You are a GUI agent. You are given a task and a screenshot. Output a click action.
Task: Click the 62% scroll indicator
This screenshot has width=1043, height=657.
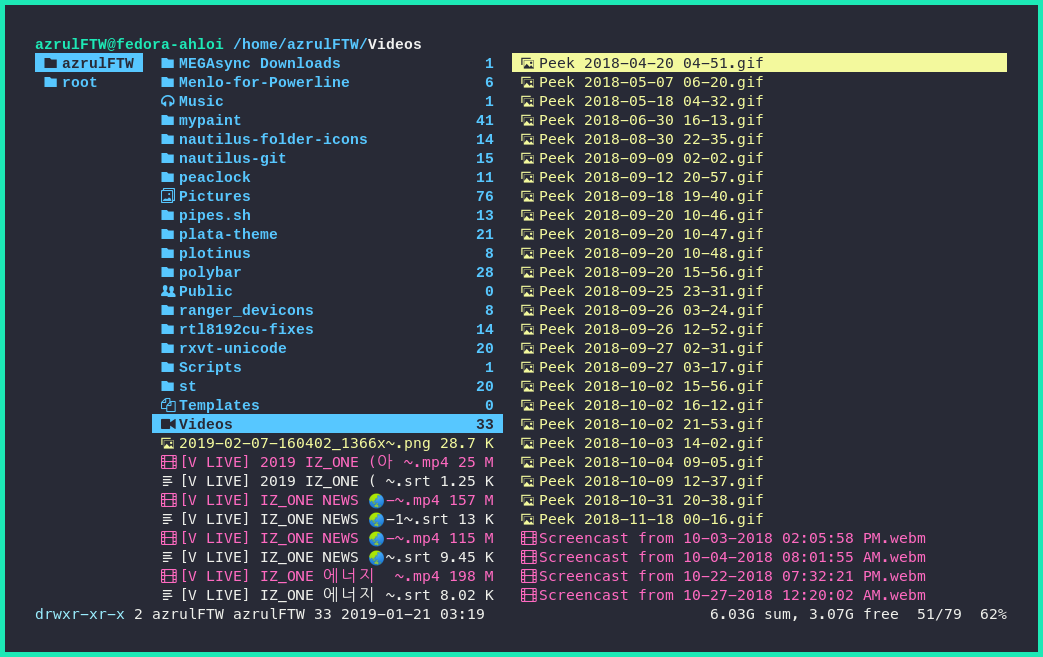coord(993,614)
